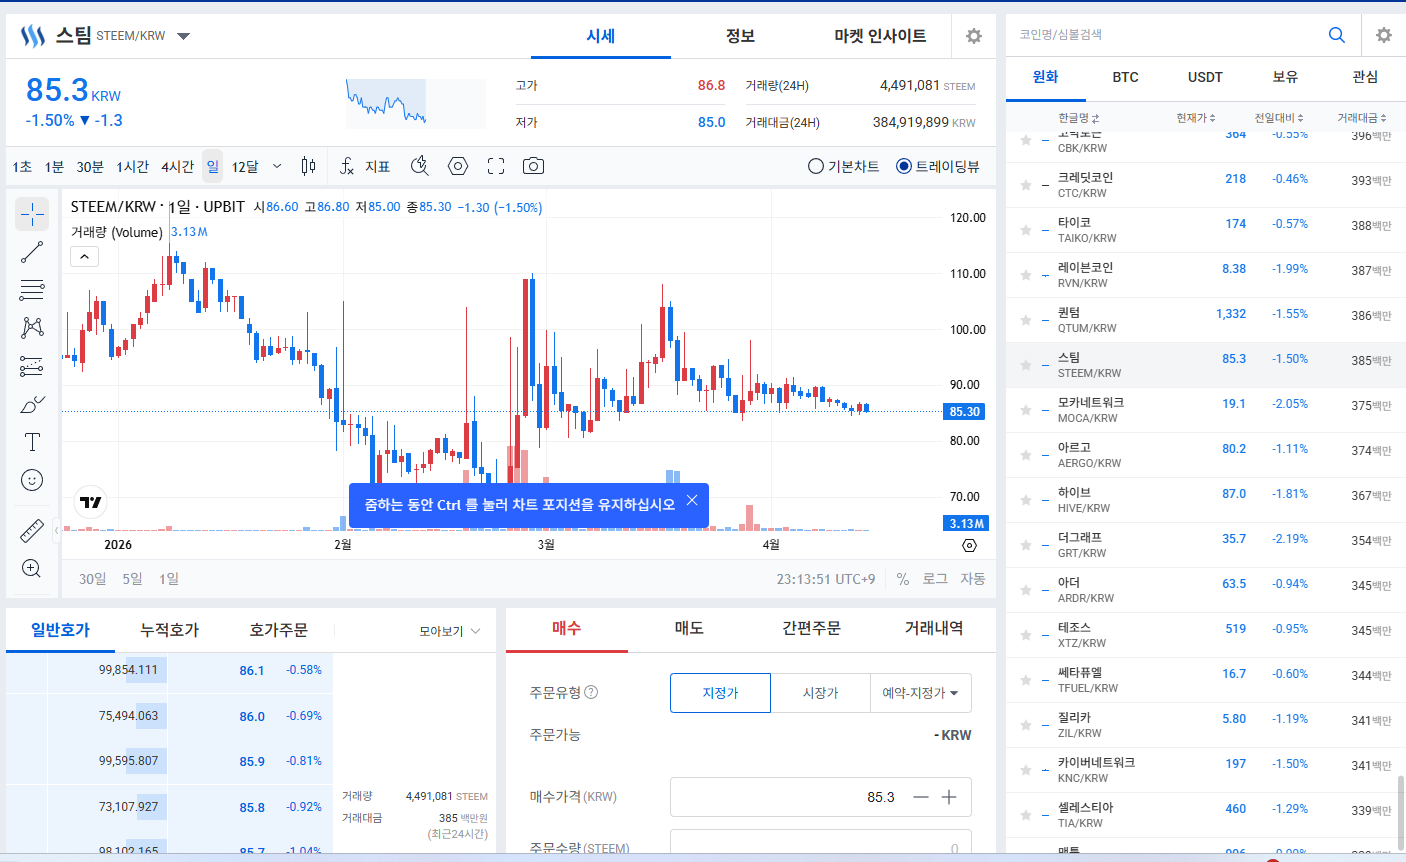Open the STEEM/KRW market dropdown

pyautogui.click(x=183, y=36)
